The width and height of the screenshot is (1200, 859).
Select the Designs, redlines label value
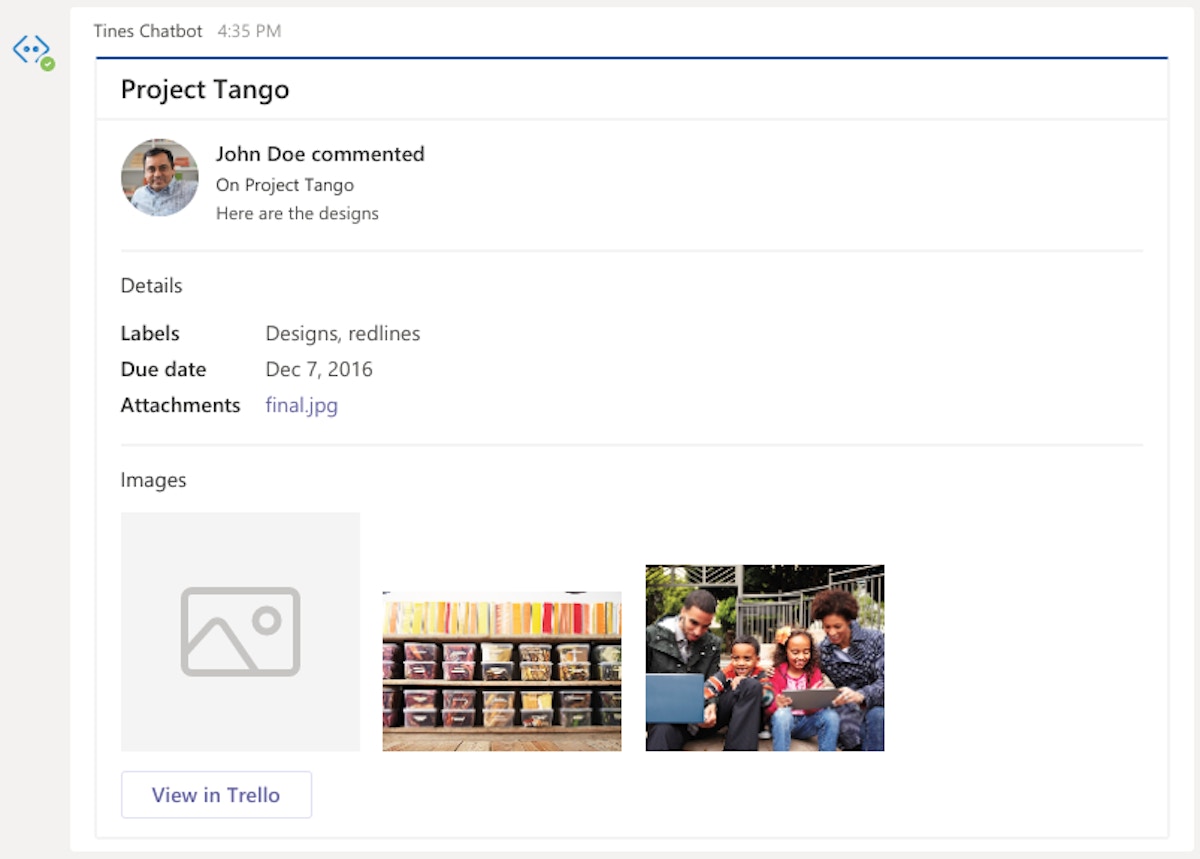[343, 333]
